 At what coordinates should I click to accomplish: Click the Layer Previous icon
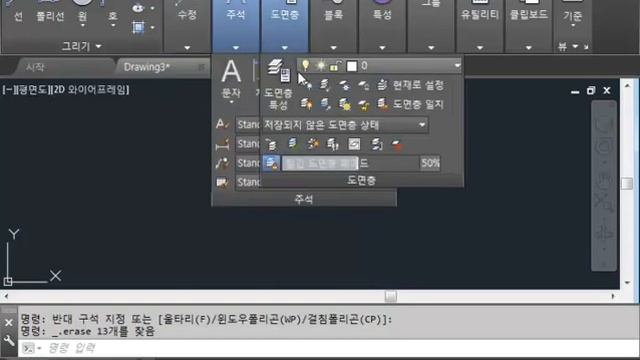point(271,144)
